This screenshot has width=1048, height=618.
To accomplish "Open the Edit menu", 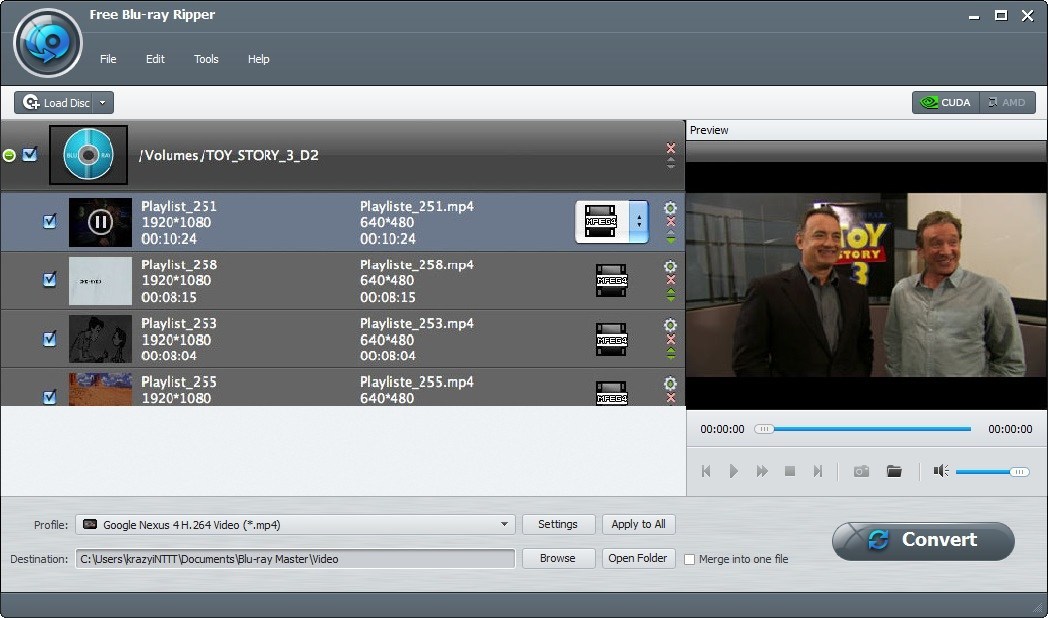I will pyautogui.click(x=155, y=59).
